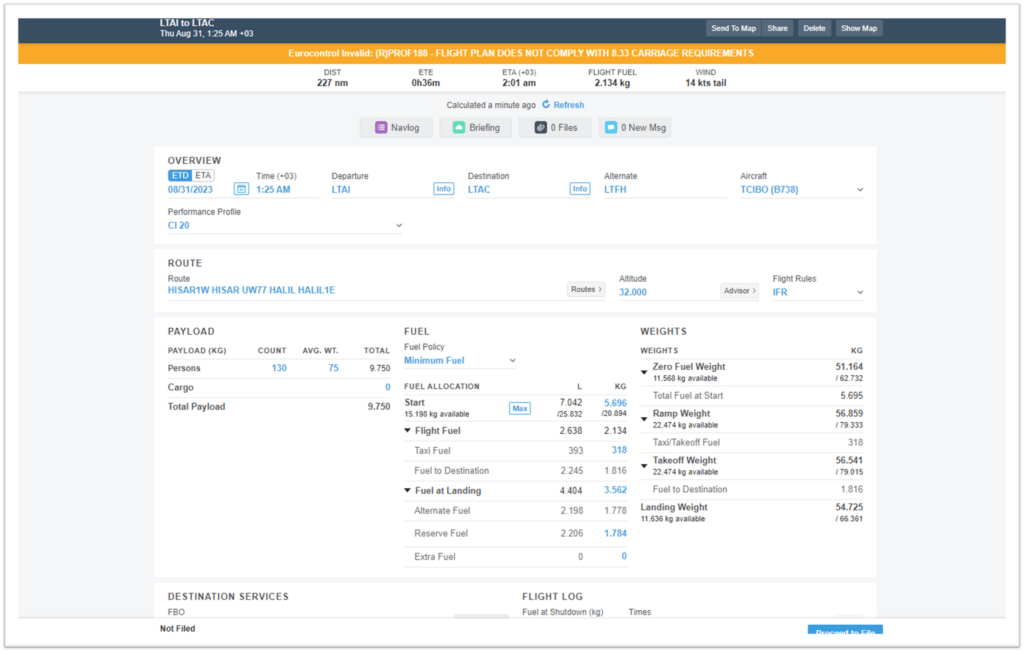Edit the average weight 75
1024x652 pixels.
(x=333, y=368)
